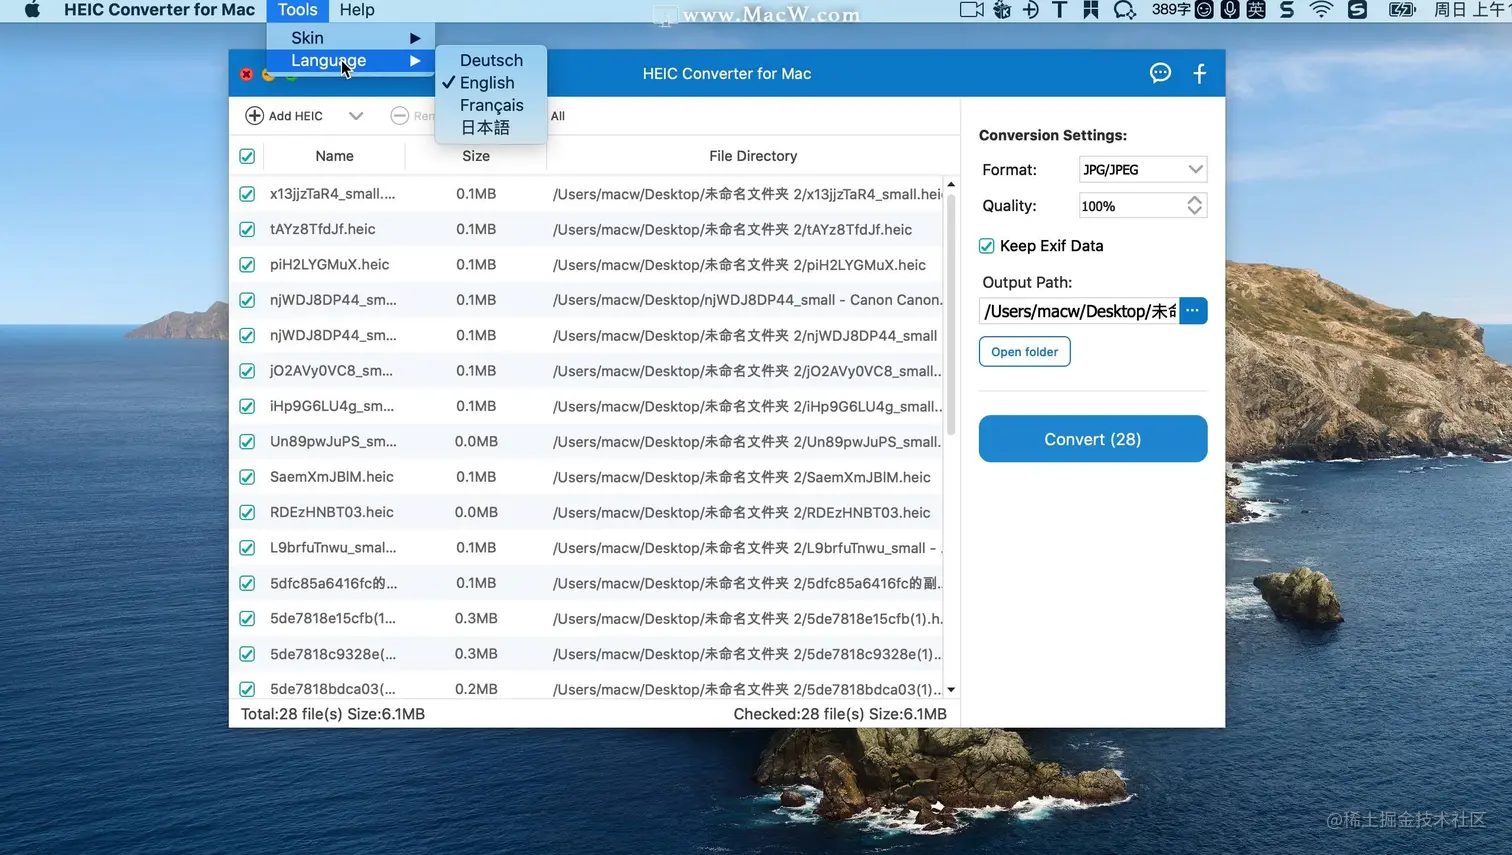Expand the Add HEIC dropdown arrow

click(x=356, y=116)
